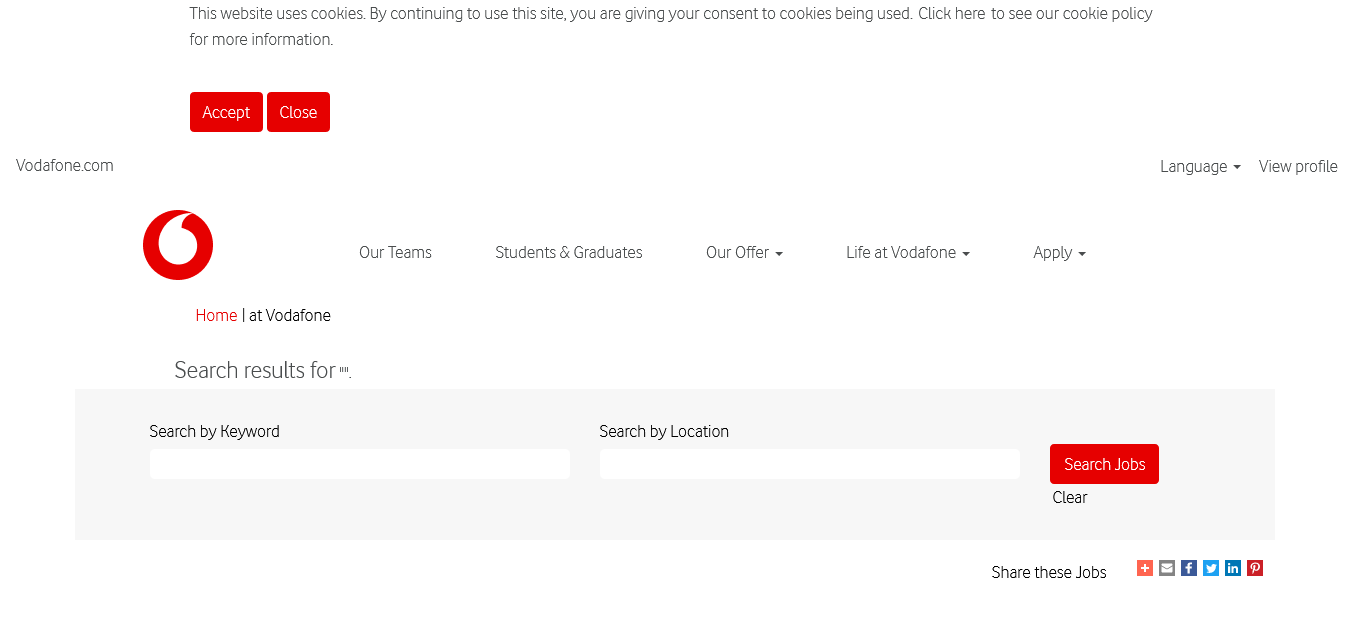Accept the cookie policy
Image resolution: width=1366 pixels, height=643 pixels.
pos(226,112)
